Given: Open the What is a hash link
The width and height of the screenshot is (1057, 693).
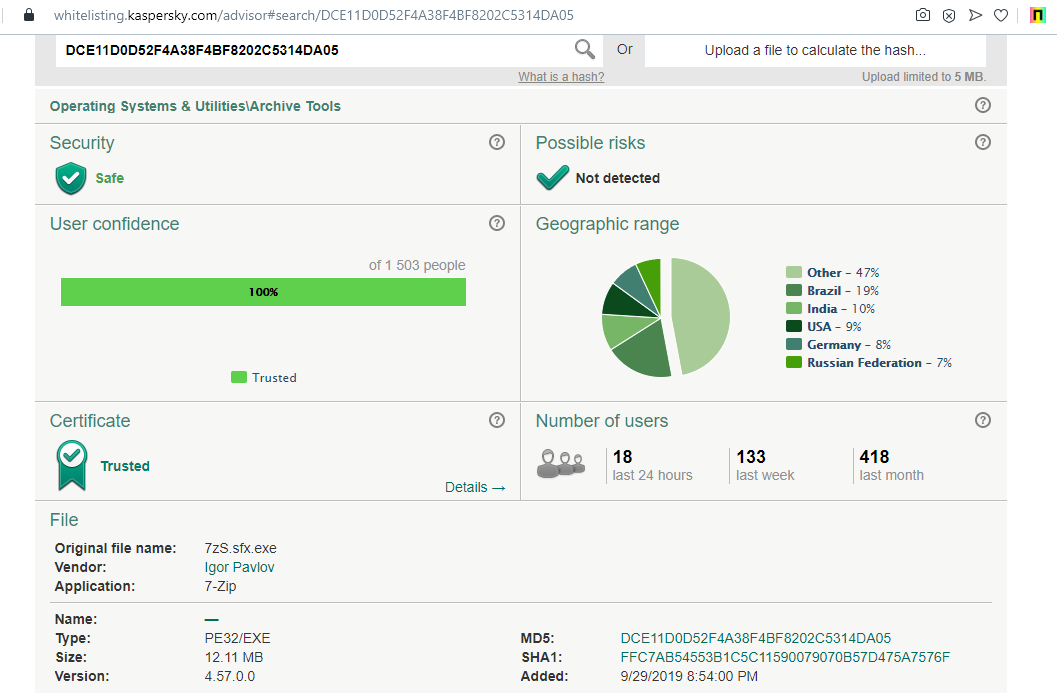Looking at the screenshot, I should point(561,77).
